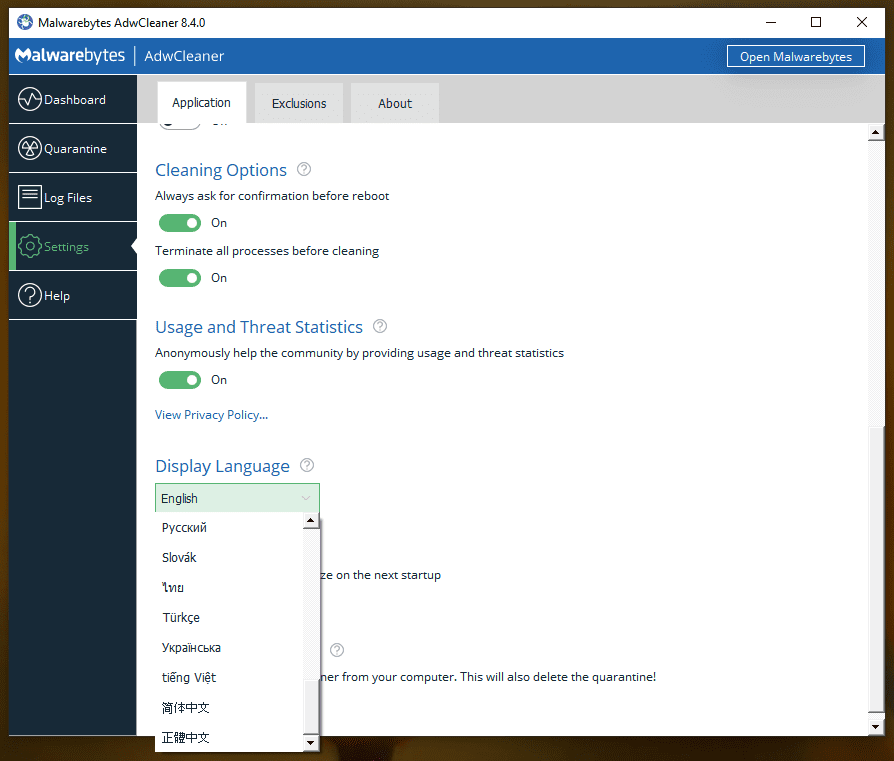Click the Cleaning Options heading

click(x=221, y=170)
